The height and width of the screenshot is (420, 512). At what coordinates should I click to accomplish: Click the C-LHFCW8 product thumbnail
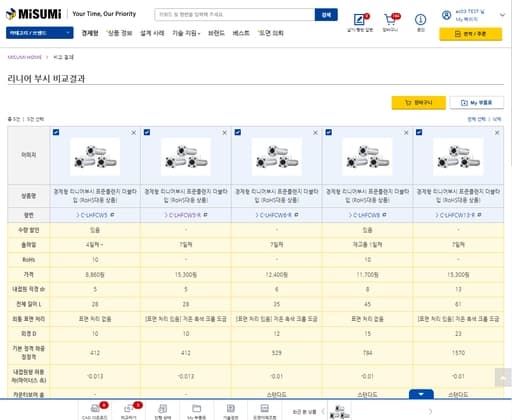(x=367, y=156)
